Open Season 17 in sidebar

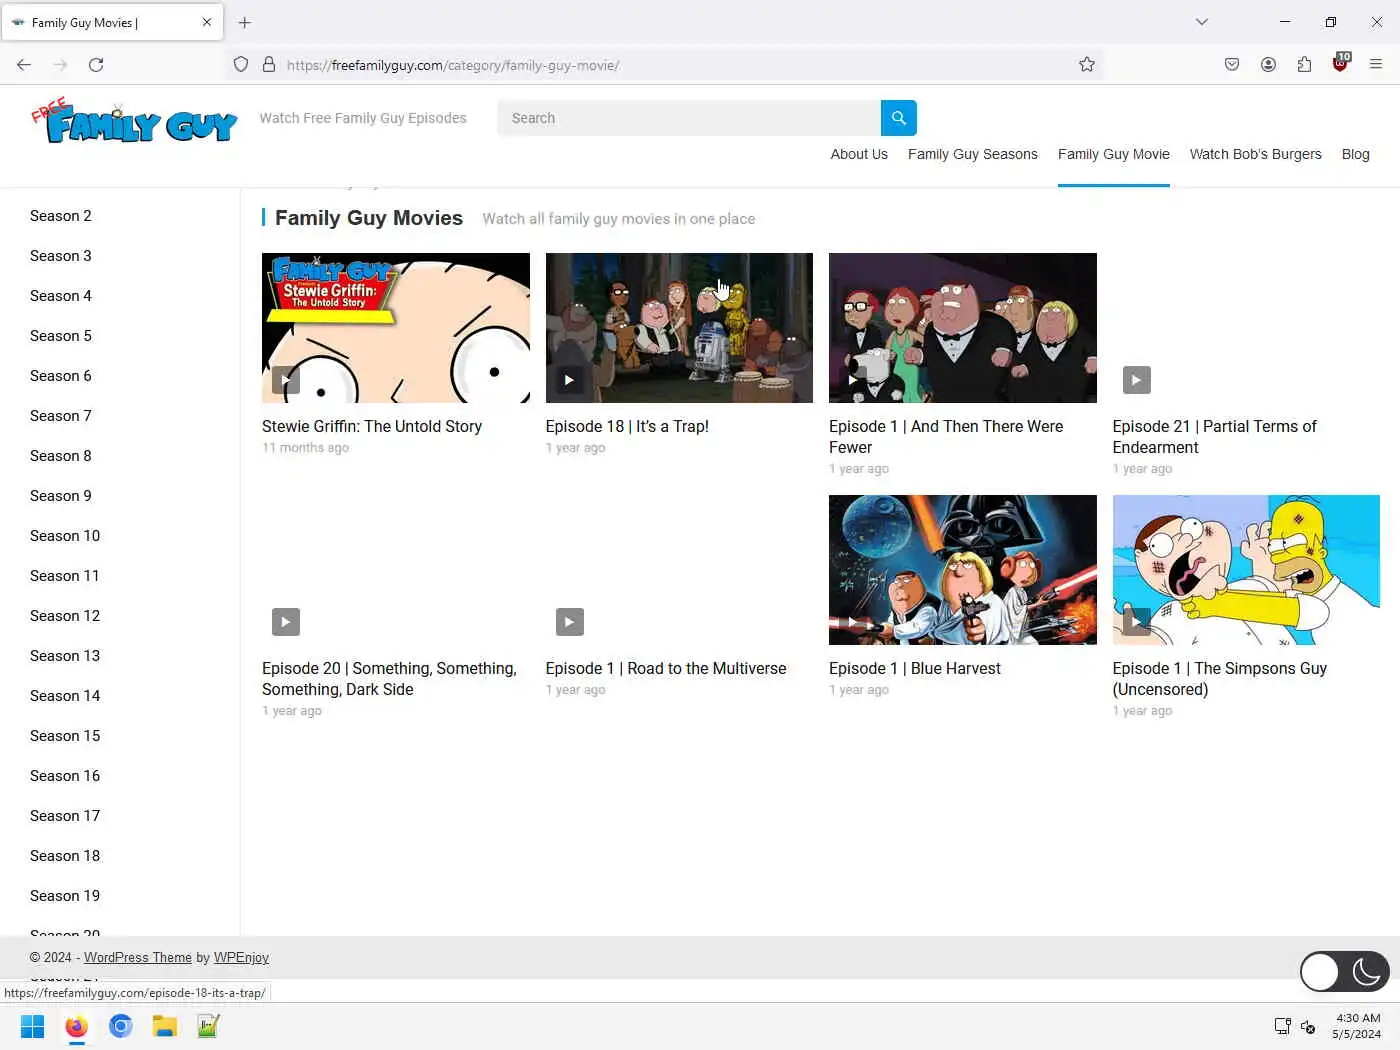65,816
